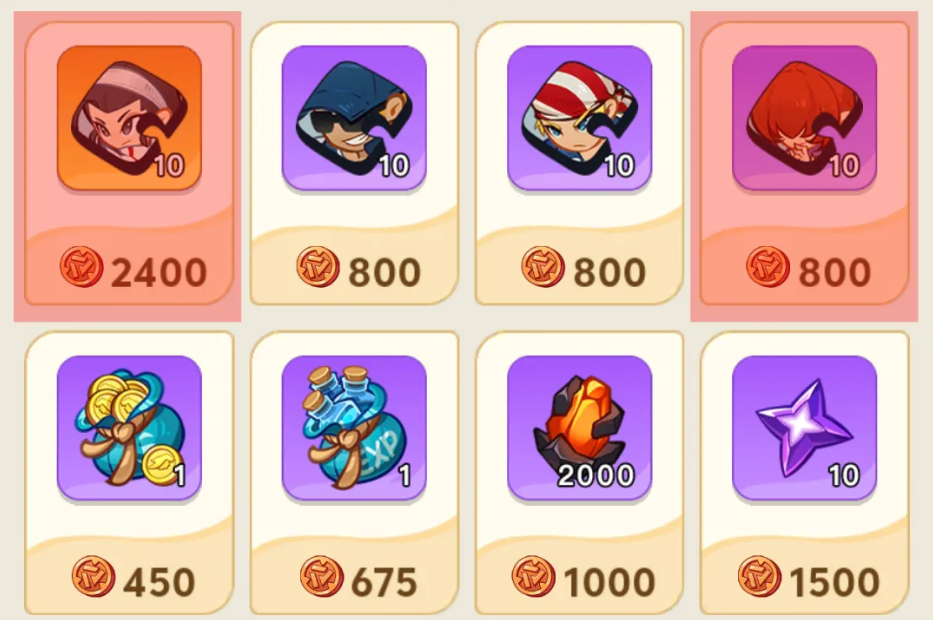Viewport: 933px width, 620px height.
Task: Choose the gold coin bag item icon
Action: (129, 428)
